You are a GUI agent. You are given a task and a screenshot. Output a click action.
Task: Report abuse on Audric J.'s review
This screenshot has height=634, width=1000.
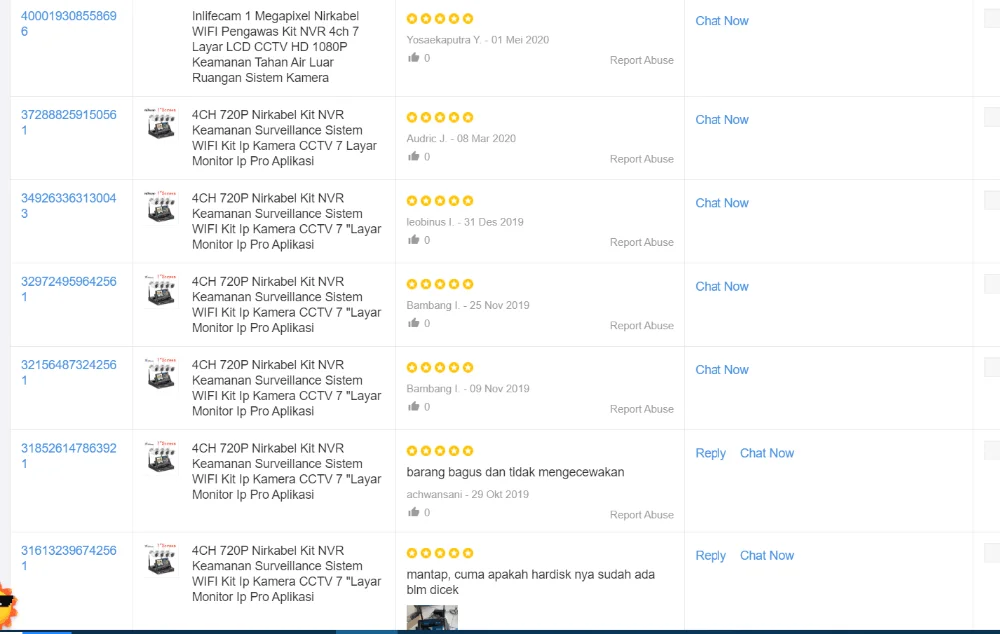[641, 159]
